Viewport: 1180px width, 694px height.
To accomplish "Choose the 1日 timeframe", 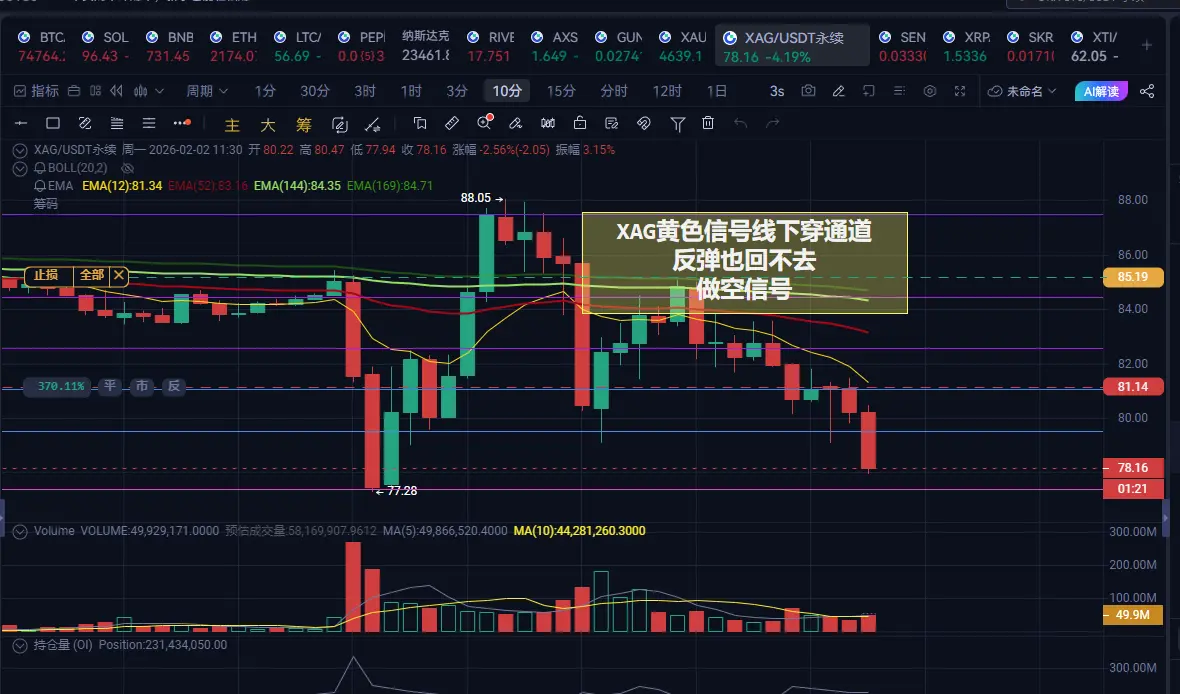I will tap(716, 91).
